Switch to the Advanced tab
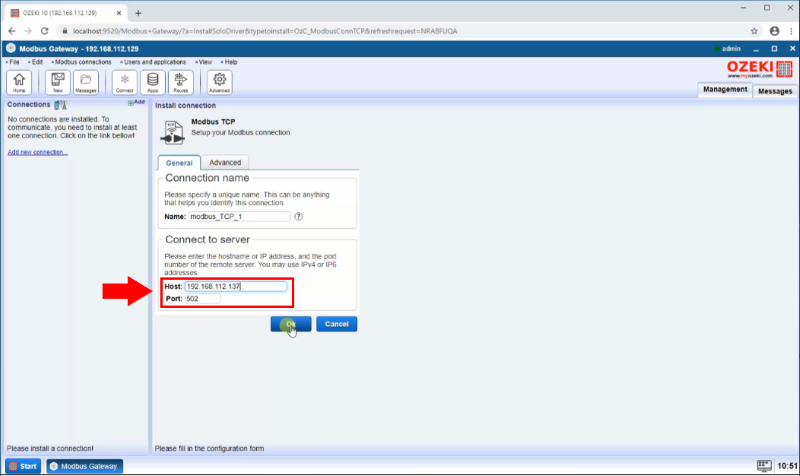Image resolution: width=800 pixels, height=476 pixels. pos(225,162)
